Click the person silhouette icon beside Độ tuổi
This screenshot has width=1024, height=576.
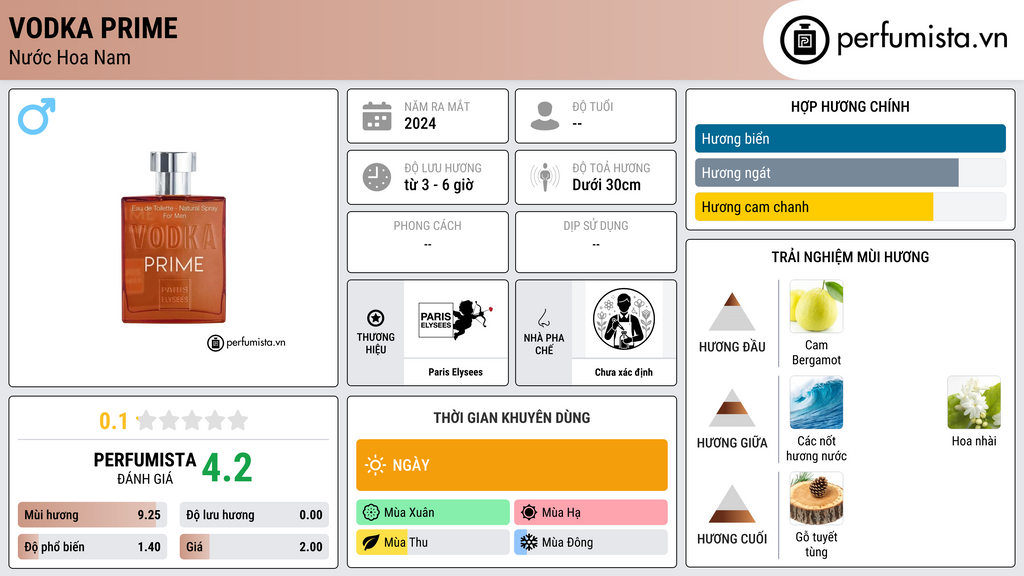[545, 116]
